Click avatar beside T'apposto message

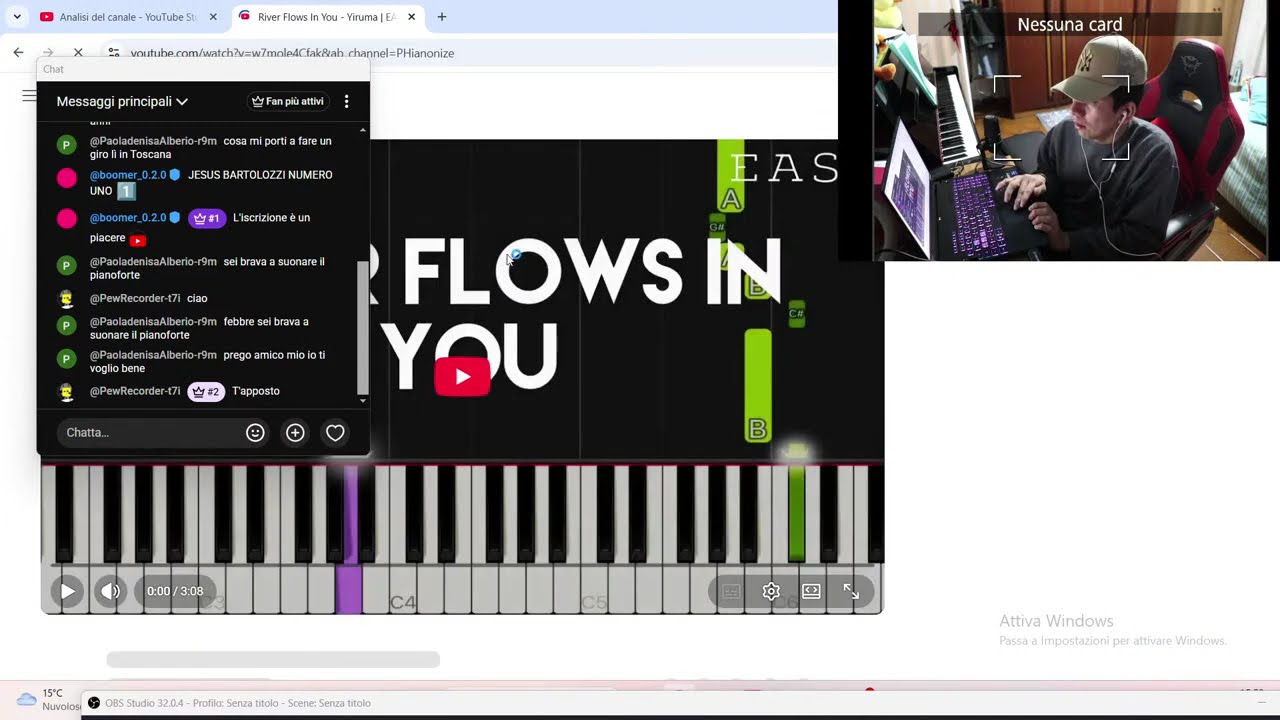[x=66, y=392]
